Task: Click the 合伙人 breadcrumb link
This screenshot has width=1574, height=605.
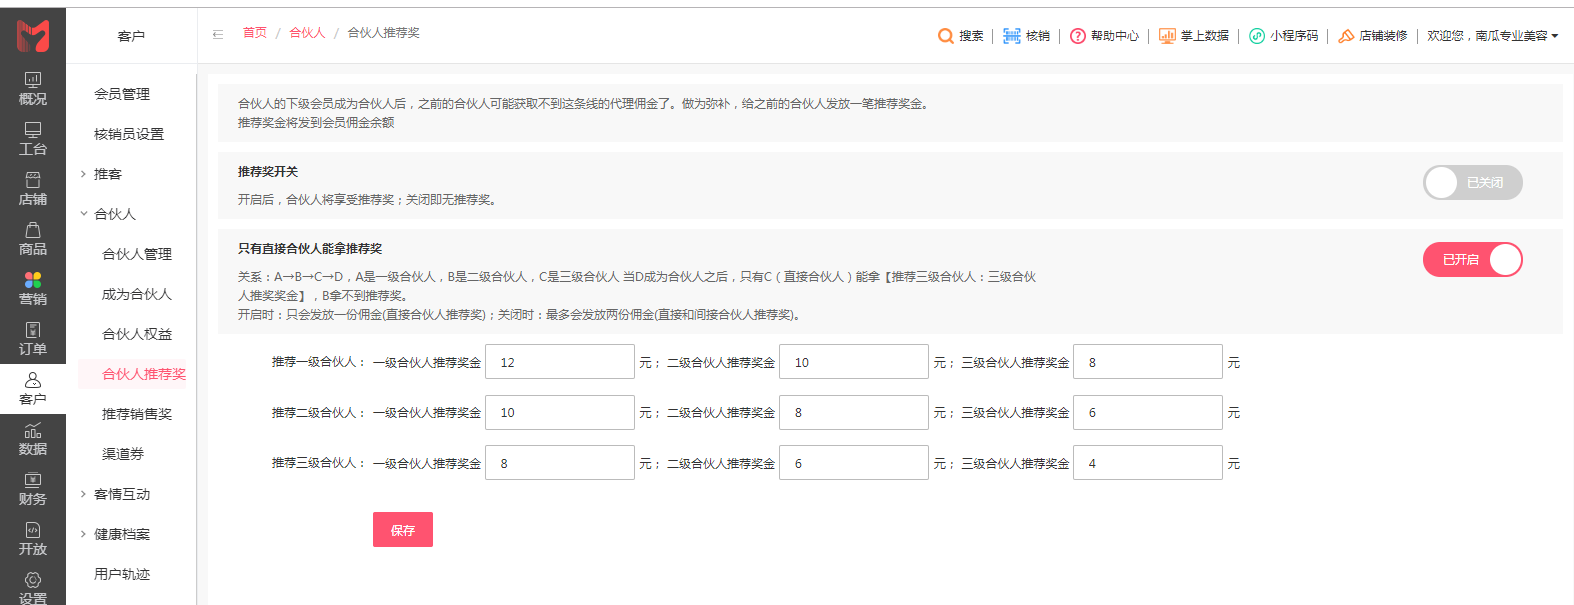Action: 307,33
